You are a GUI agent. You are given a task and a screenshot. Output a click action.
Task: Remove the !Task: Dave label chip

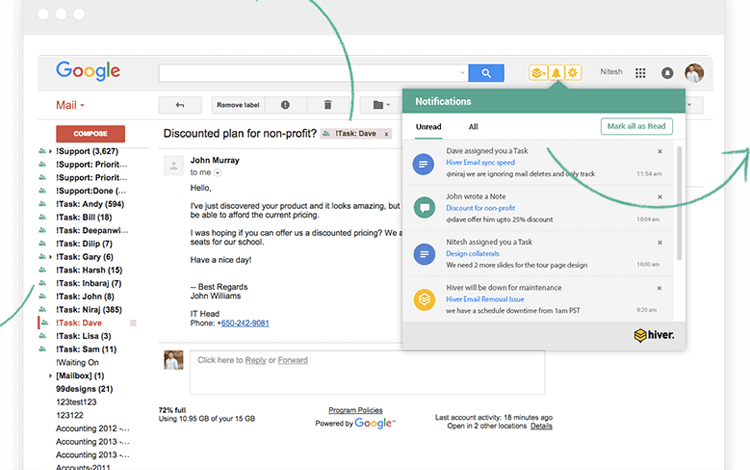click(386, 134)
